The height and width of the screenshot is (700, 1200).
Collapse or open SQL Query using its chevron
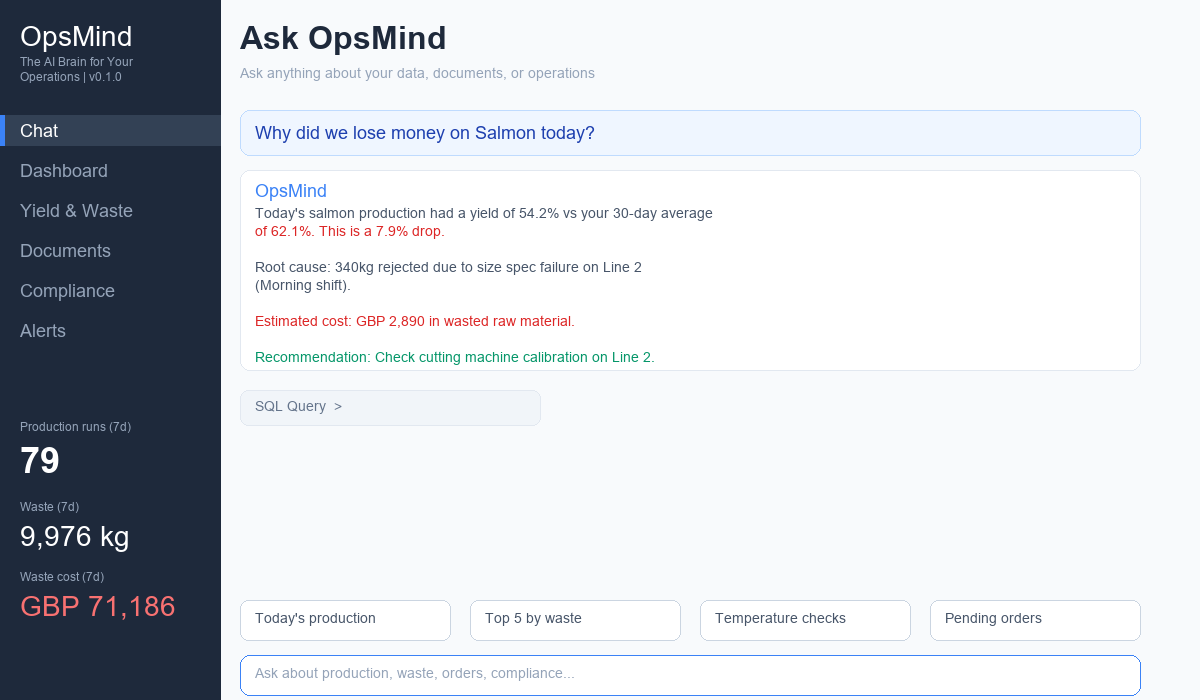[336, 406]
